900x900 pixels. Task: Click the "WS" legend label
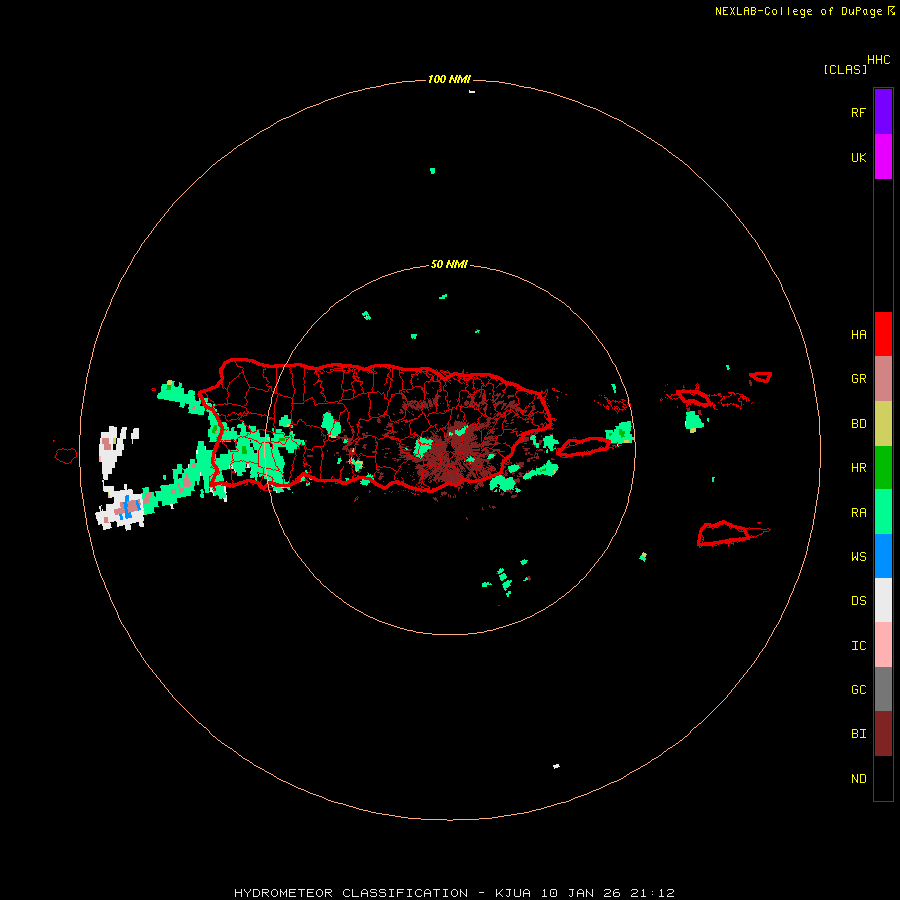858,557
